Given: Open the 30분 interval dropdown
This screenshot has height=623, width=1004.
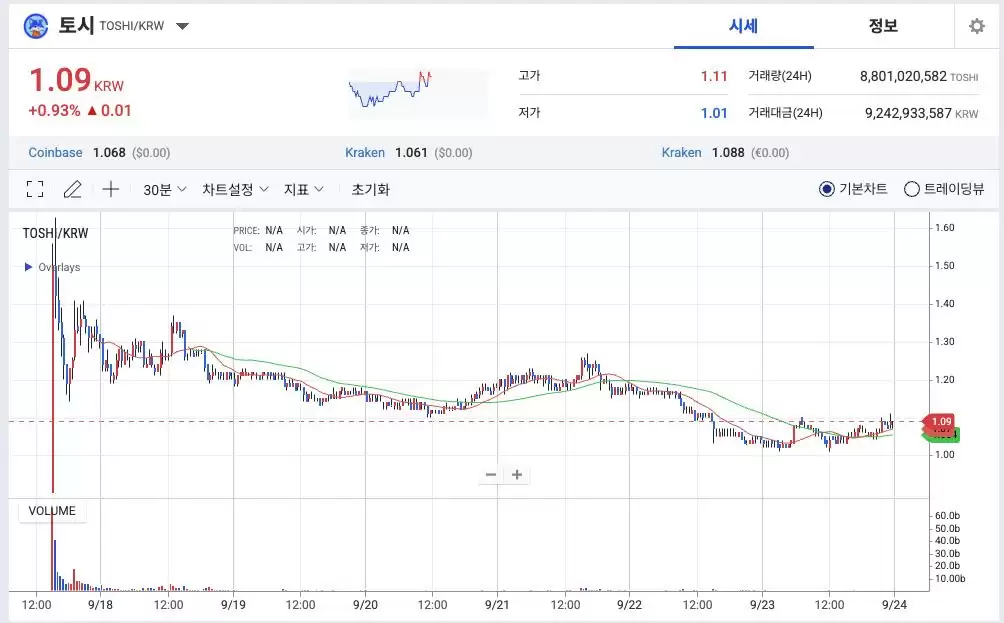Looking at the screenshot, I should pyautogui.click(x=165, y=189).
